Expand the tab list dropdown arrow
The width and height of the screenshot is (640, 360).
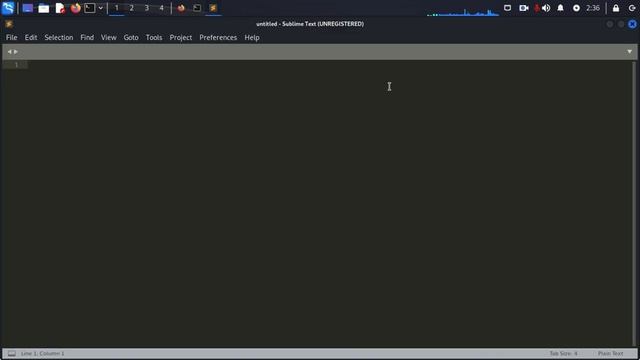[x=629, y=52]
